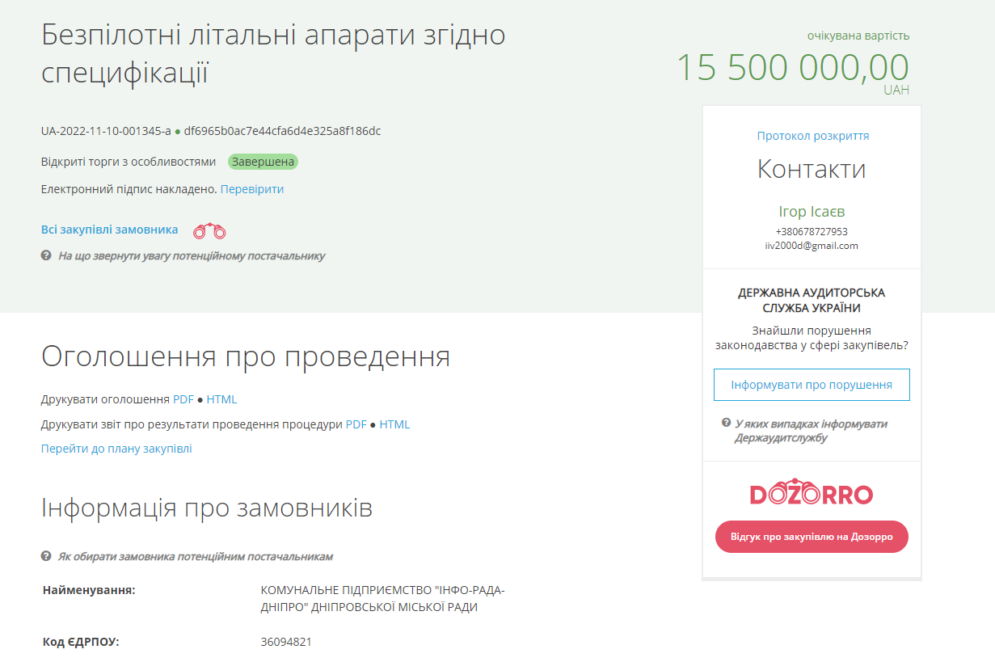
Task: Click contact phone number +380678727953
Action: 811,232
